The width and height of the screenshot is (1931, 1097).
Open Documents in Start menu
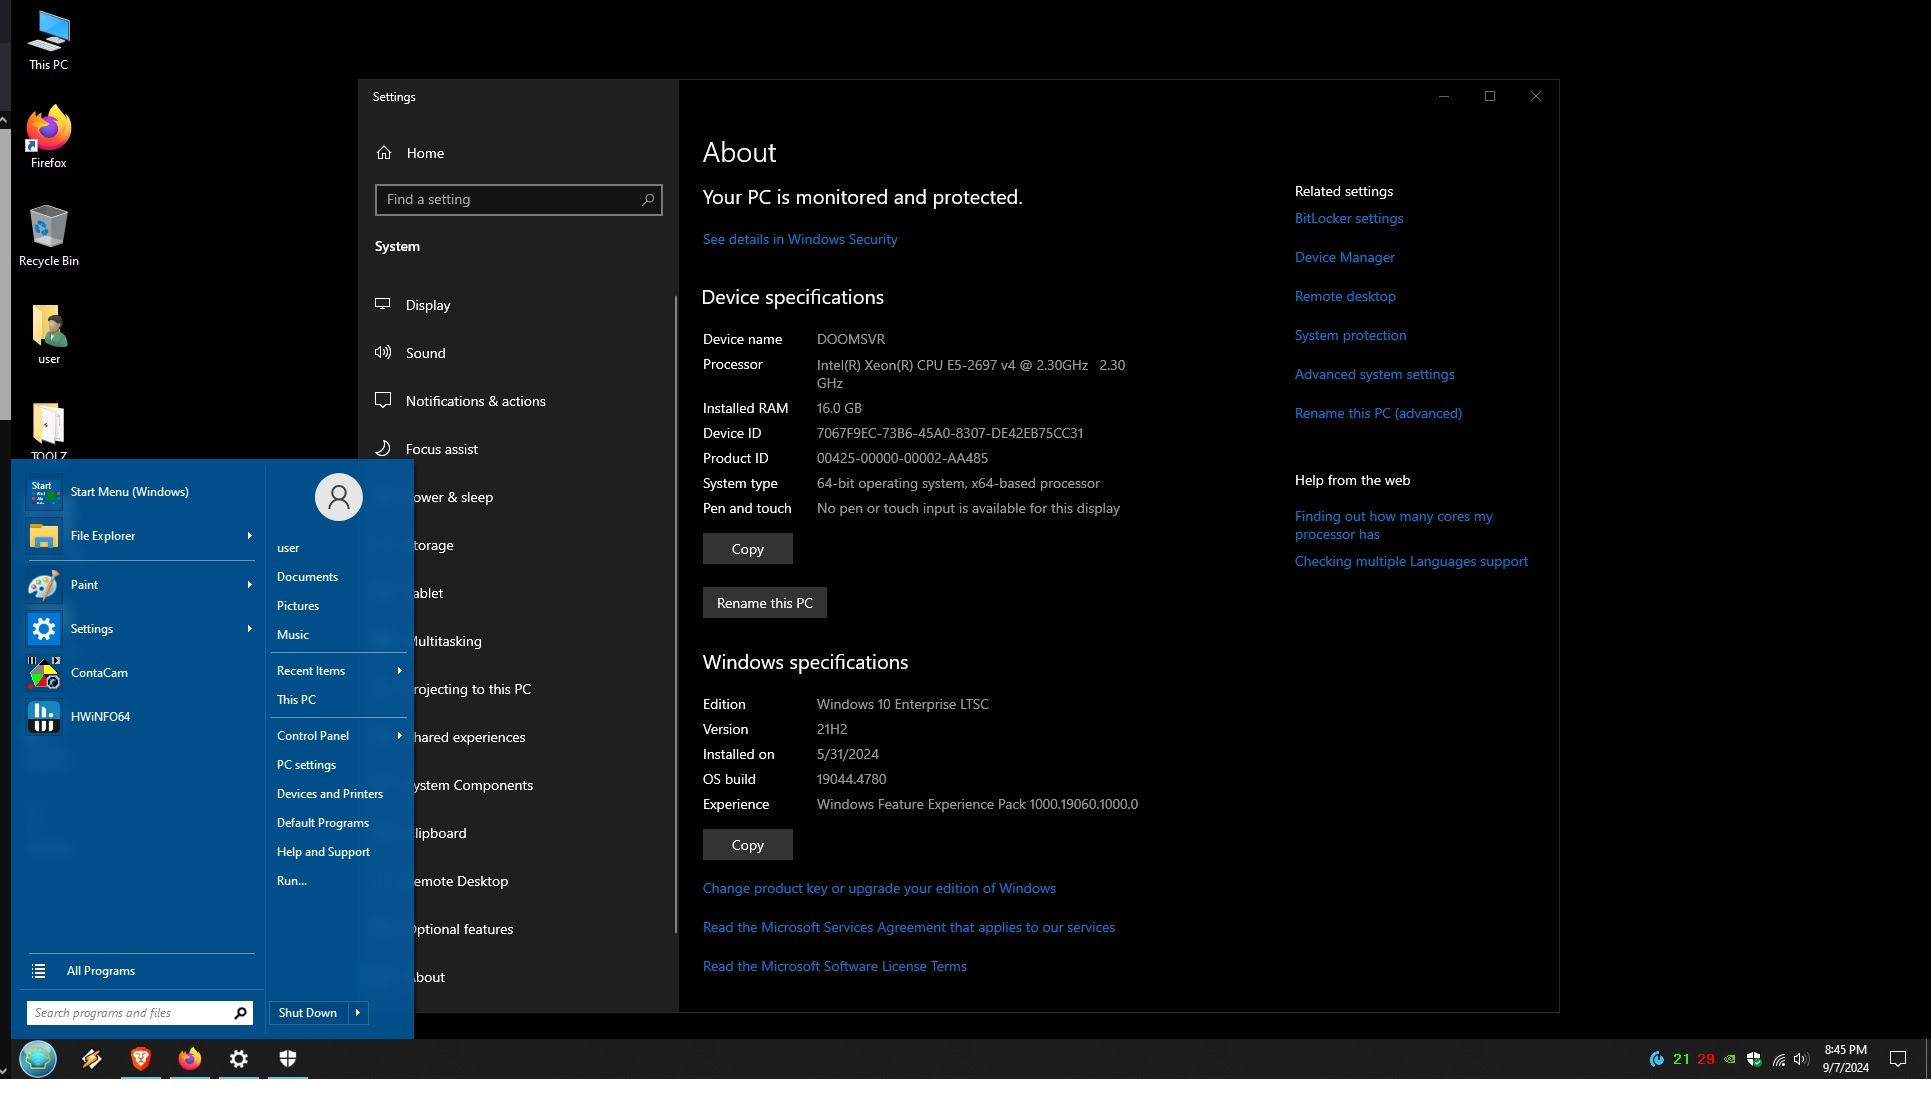[307, 577]
